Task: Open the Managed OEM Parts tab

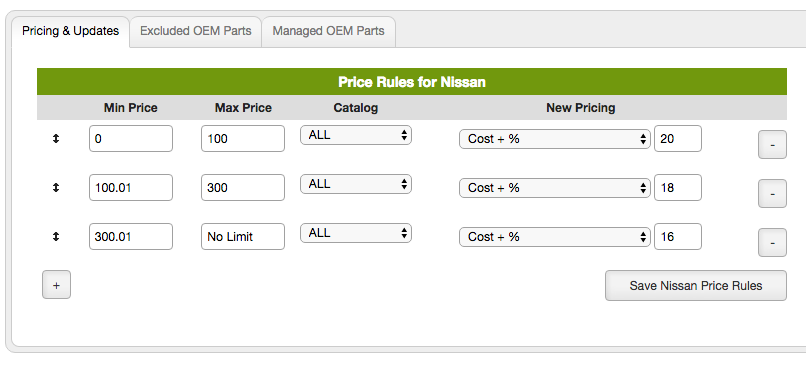Action: (328, 31)
